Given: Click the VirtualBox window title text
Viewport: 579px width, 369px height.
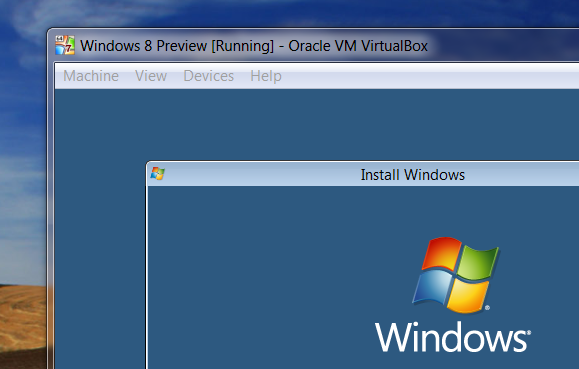Looking at the screenshot, I should (x=254, y=46).
